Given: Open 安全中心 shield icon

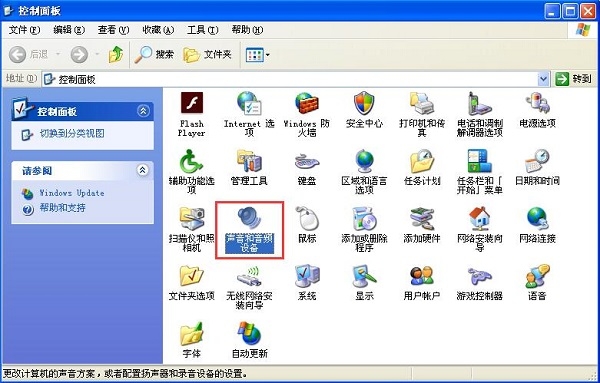Looking at the screenshot, I should coord(364,103).
